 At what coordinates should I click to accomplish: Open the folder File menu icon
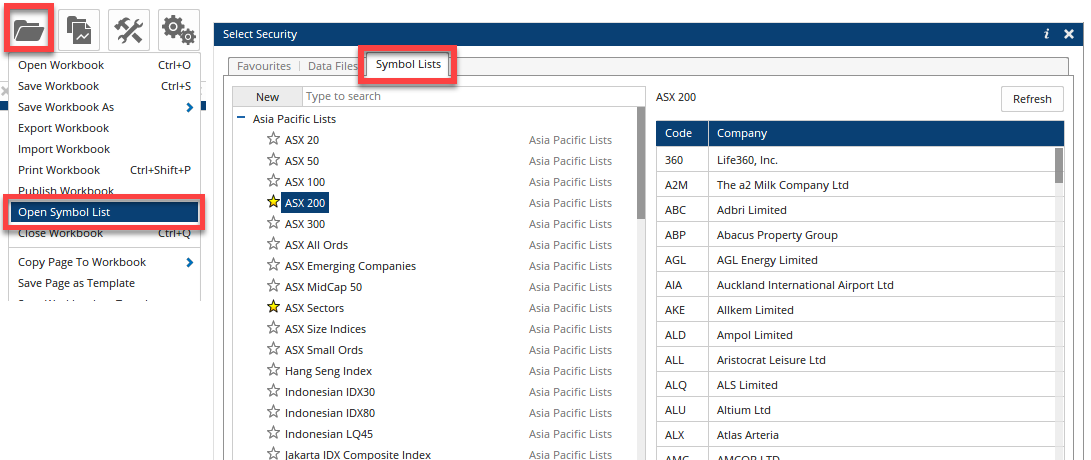pos(29,30)
